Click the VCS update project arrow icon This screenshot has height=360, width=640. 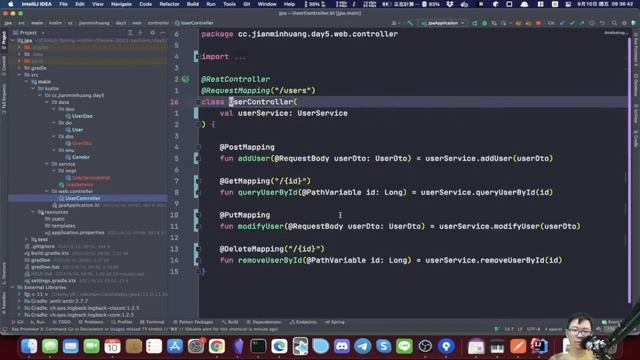point(562,23)
